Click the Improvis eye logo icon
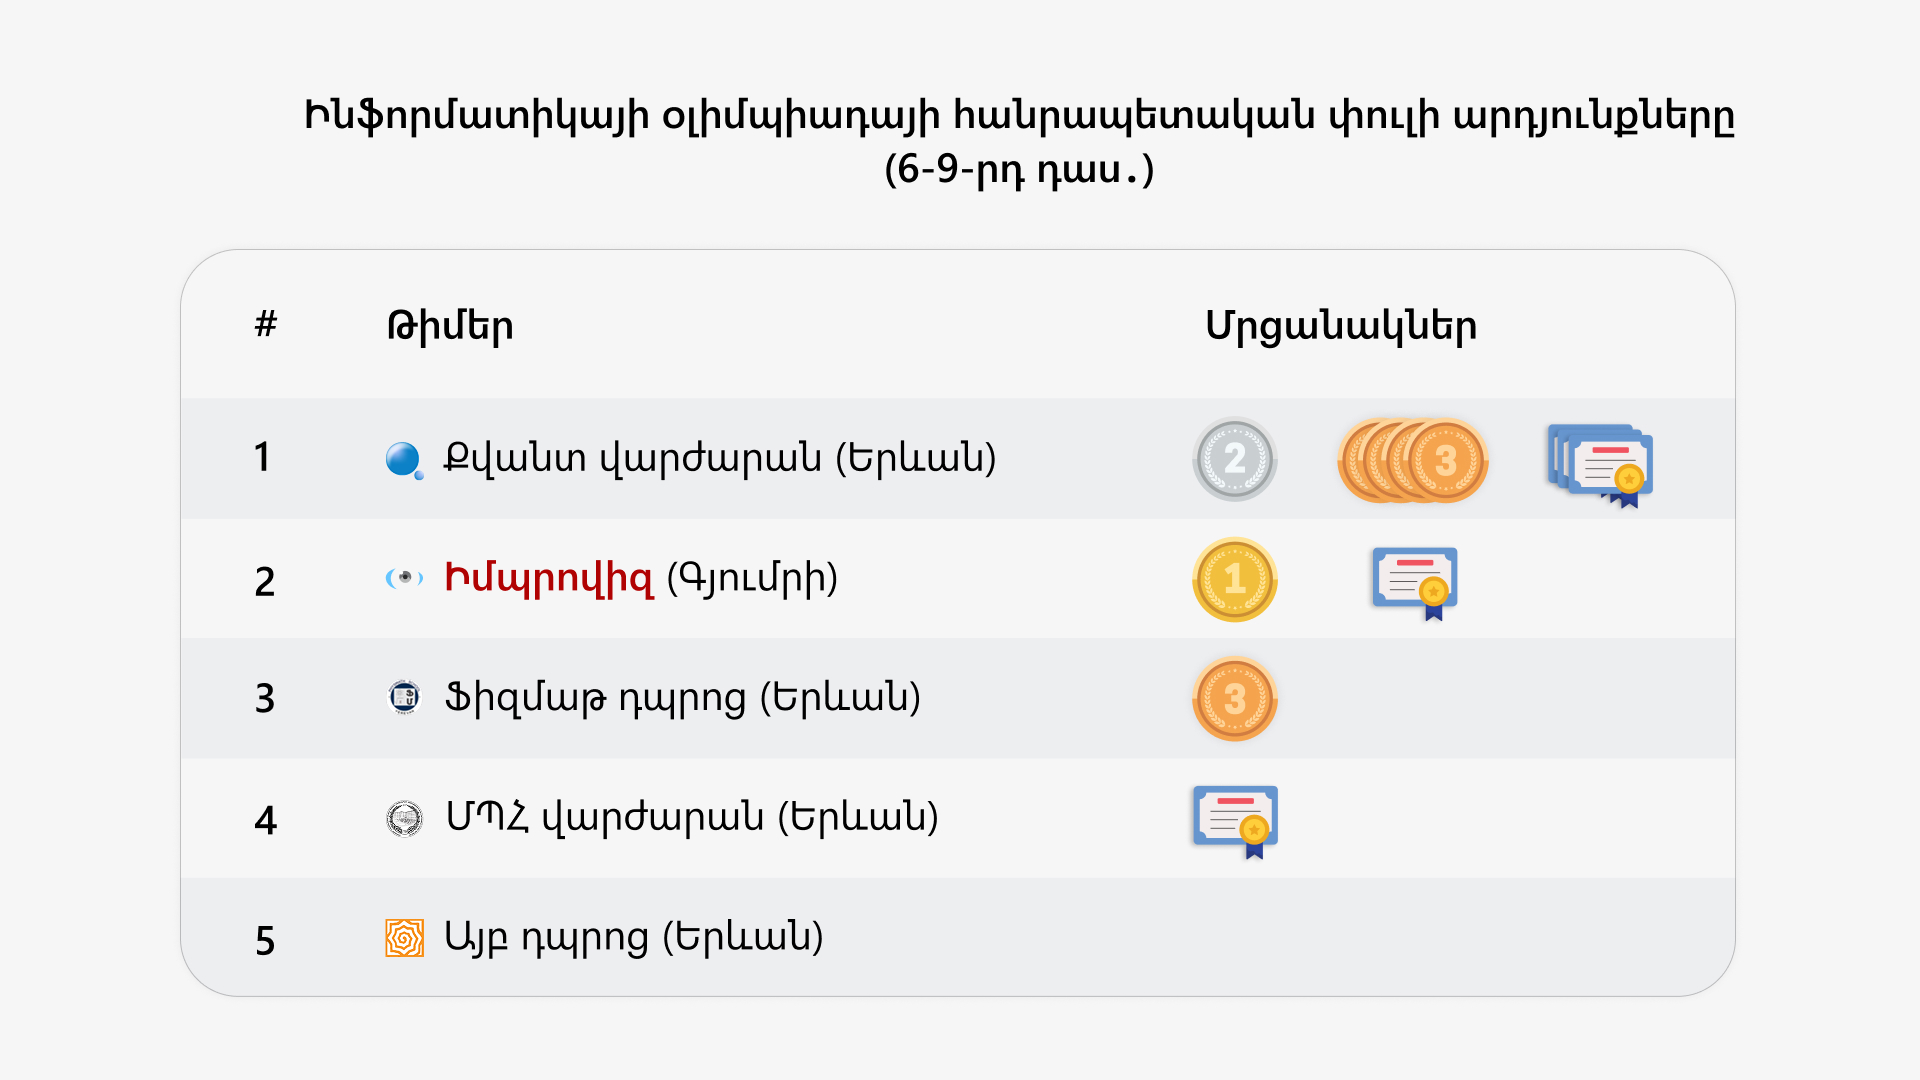Screen dimensions: 1920x1080 404,578
